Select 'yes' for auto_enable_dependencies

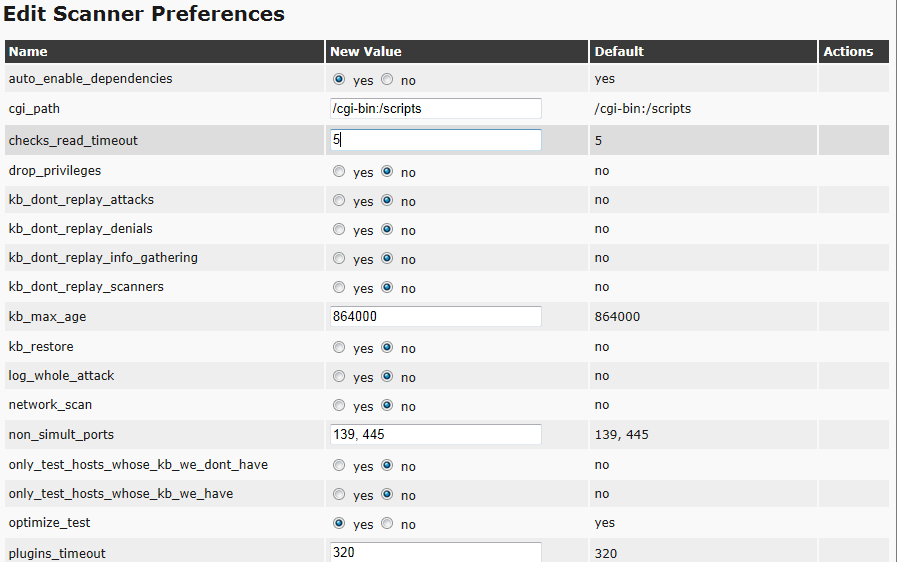pos(339,79)
